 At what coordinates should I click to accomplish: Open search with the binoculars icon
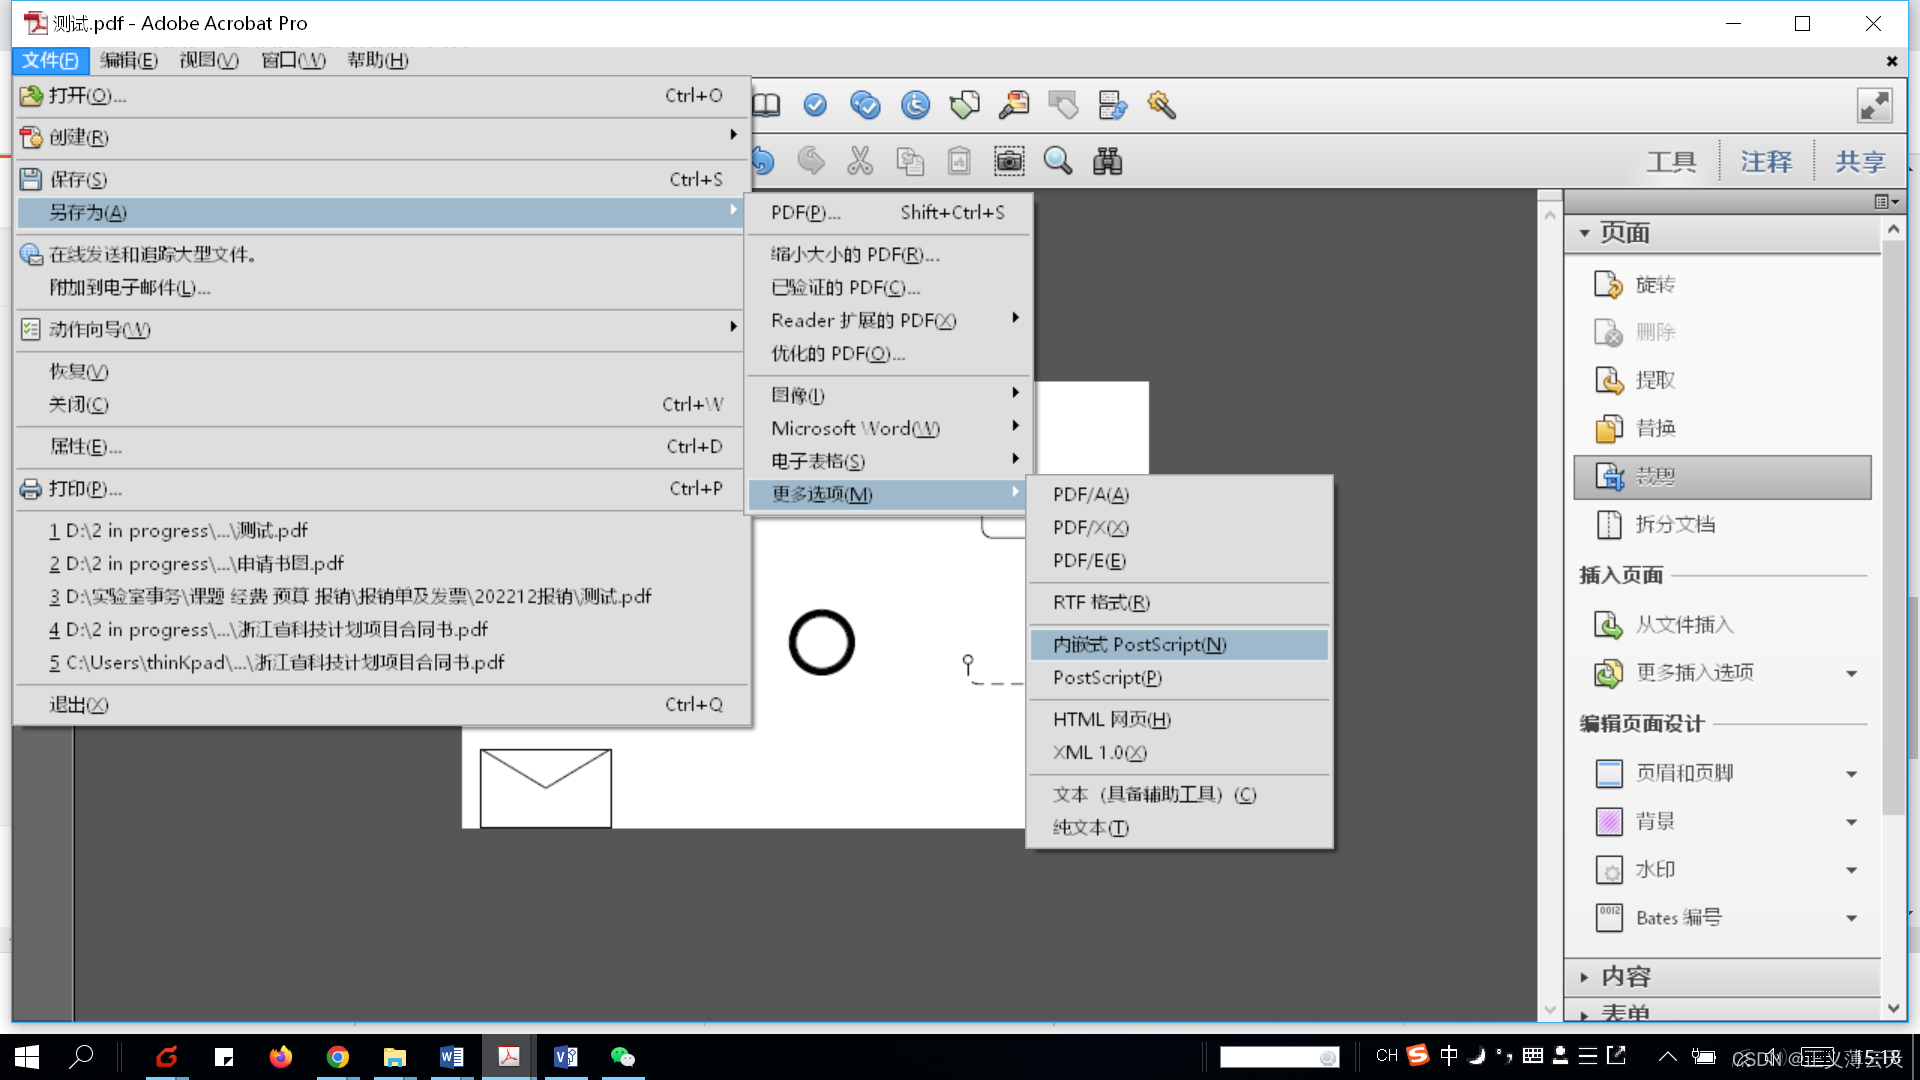[x=1106, y=160]
